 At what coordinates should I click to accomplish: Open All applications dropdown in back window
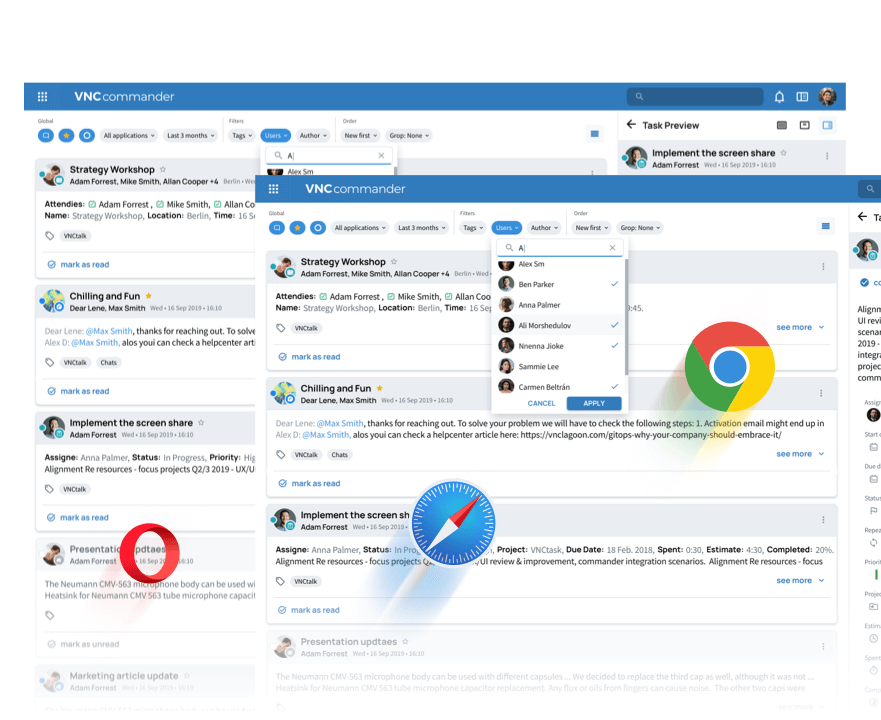point(129,135)
